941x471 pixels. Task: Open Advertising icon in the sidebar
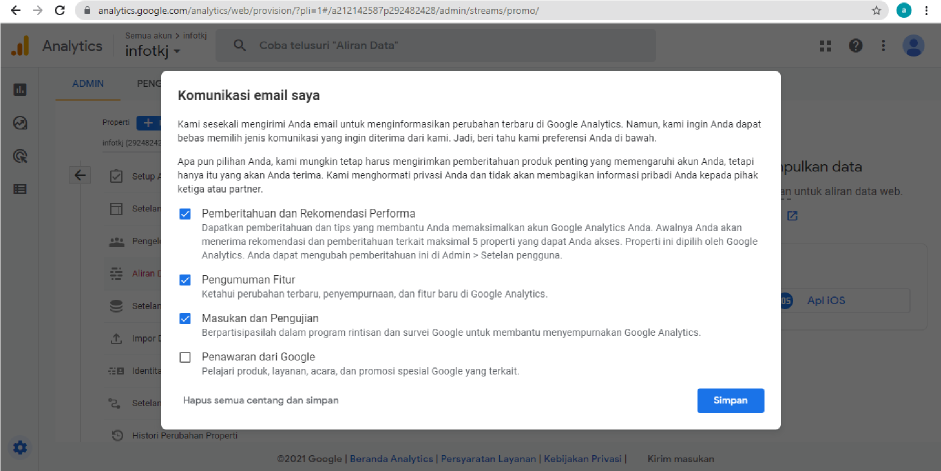point(20,157)
